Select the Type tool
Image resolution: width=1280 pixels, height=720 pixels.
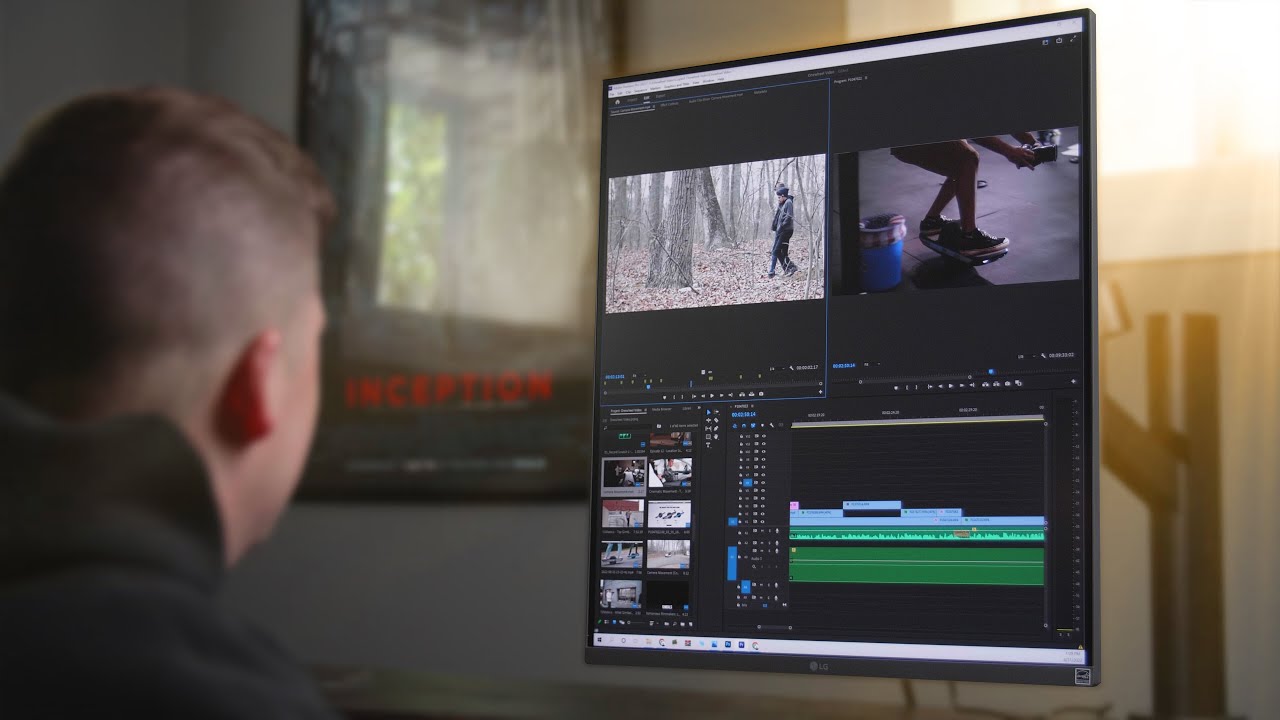pos(708,445)
